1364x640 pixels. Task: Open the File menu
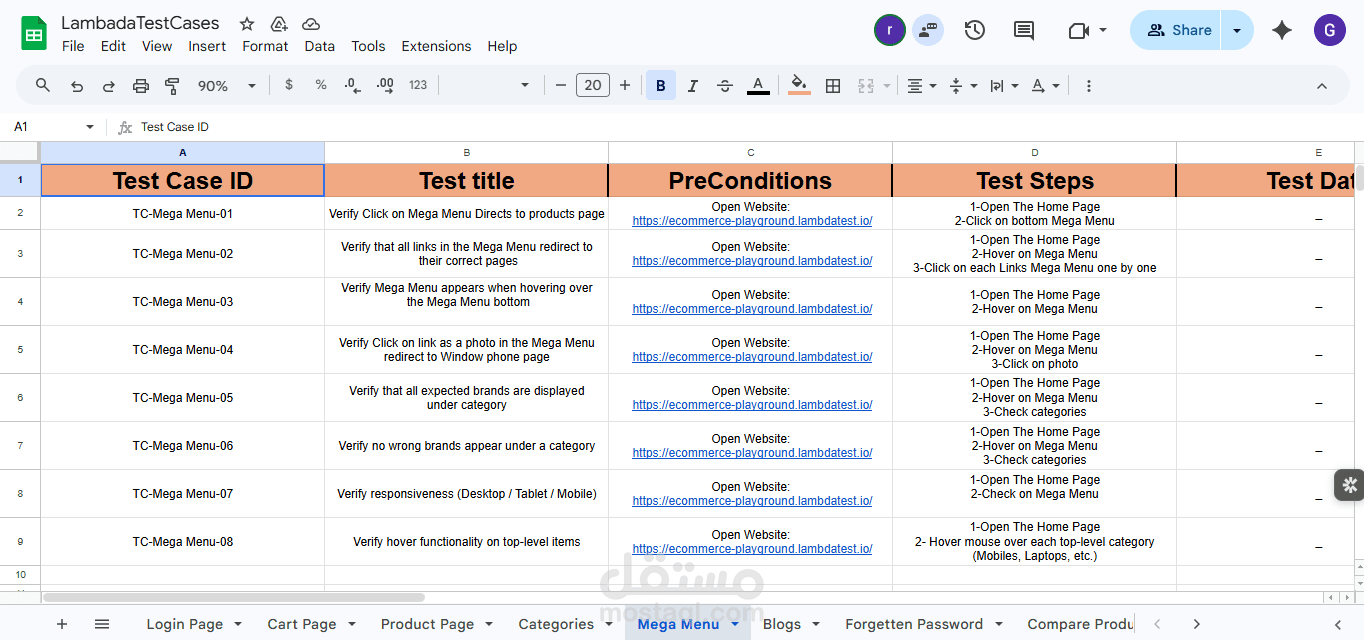(x=73, y=46)
